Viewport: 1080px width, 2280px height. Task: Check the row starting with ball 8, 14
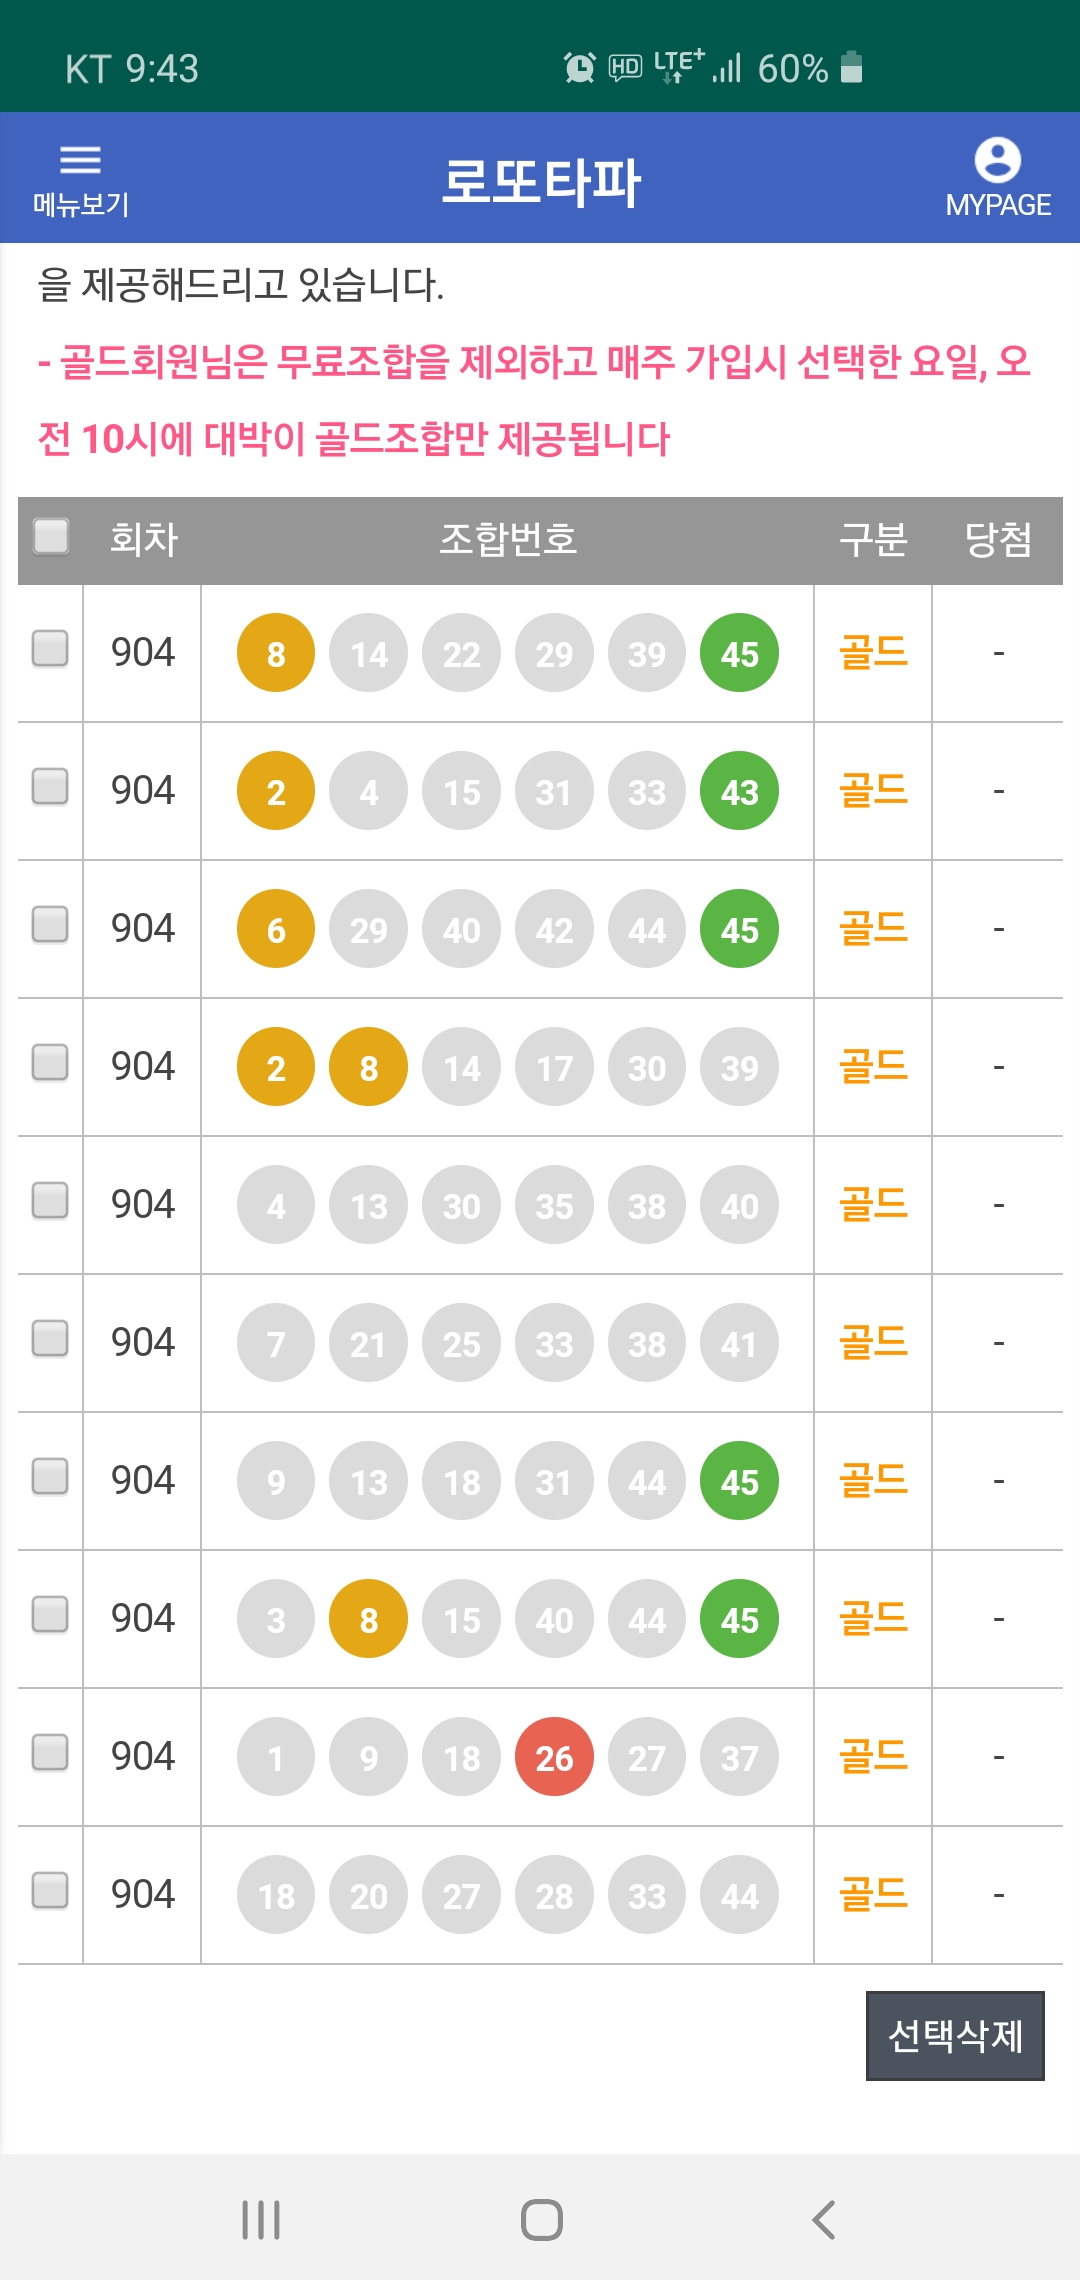pos(50,647)
